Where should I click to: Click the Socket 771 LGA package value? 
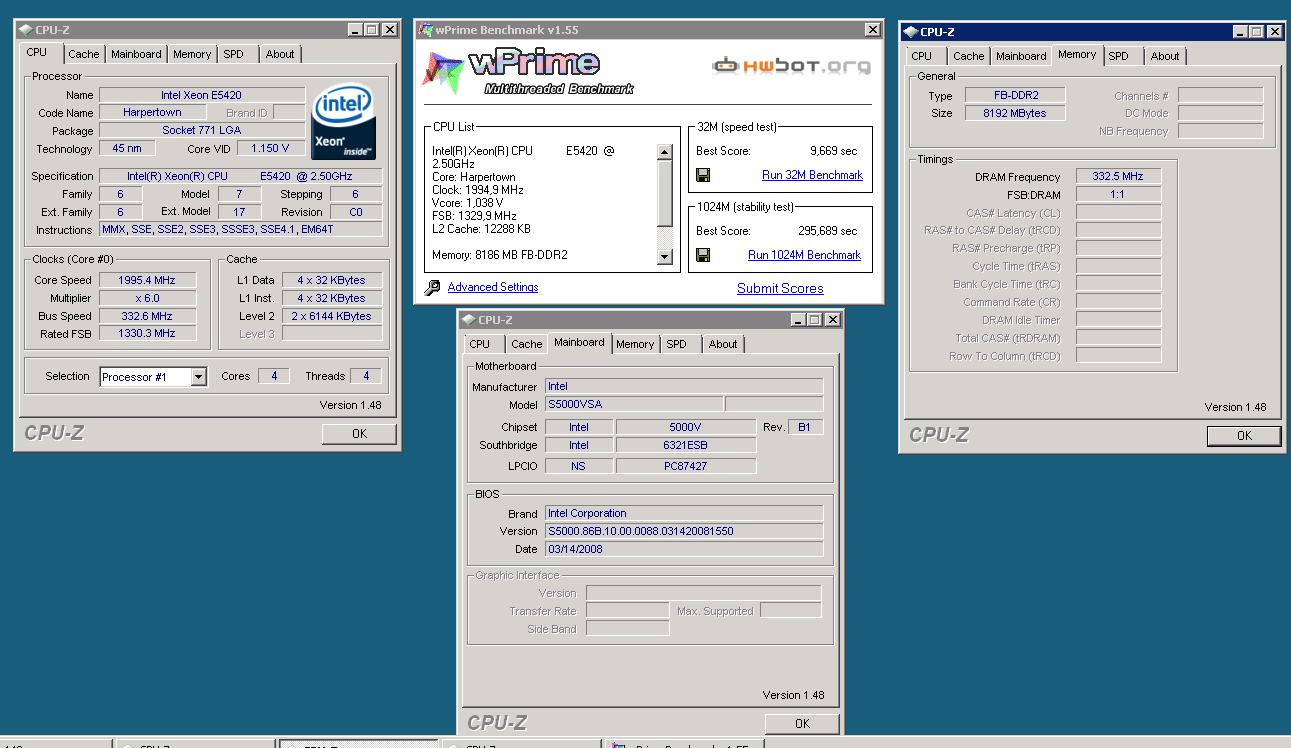202,131
